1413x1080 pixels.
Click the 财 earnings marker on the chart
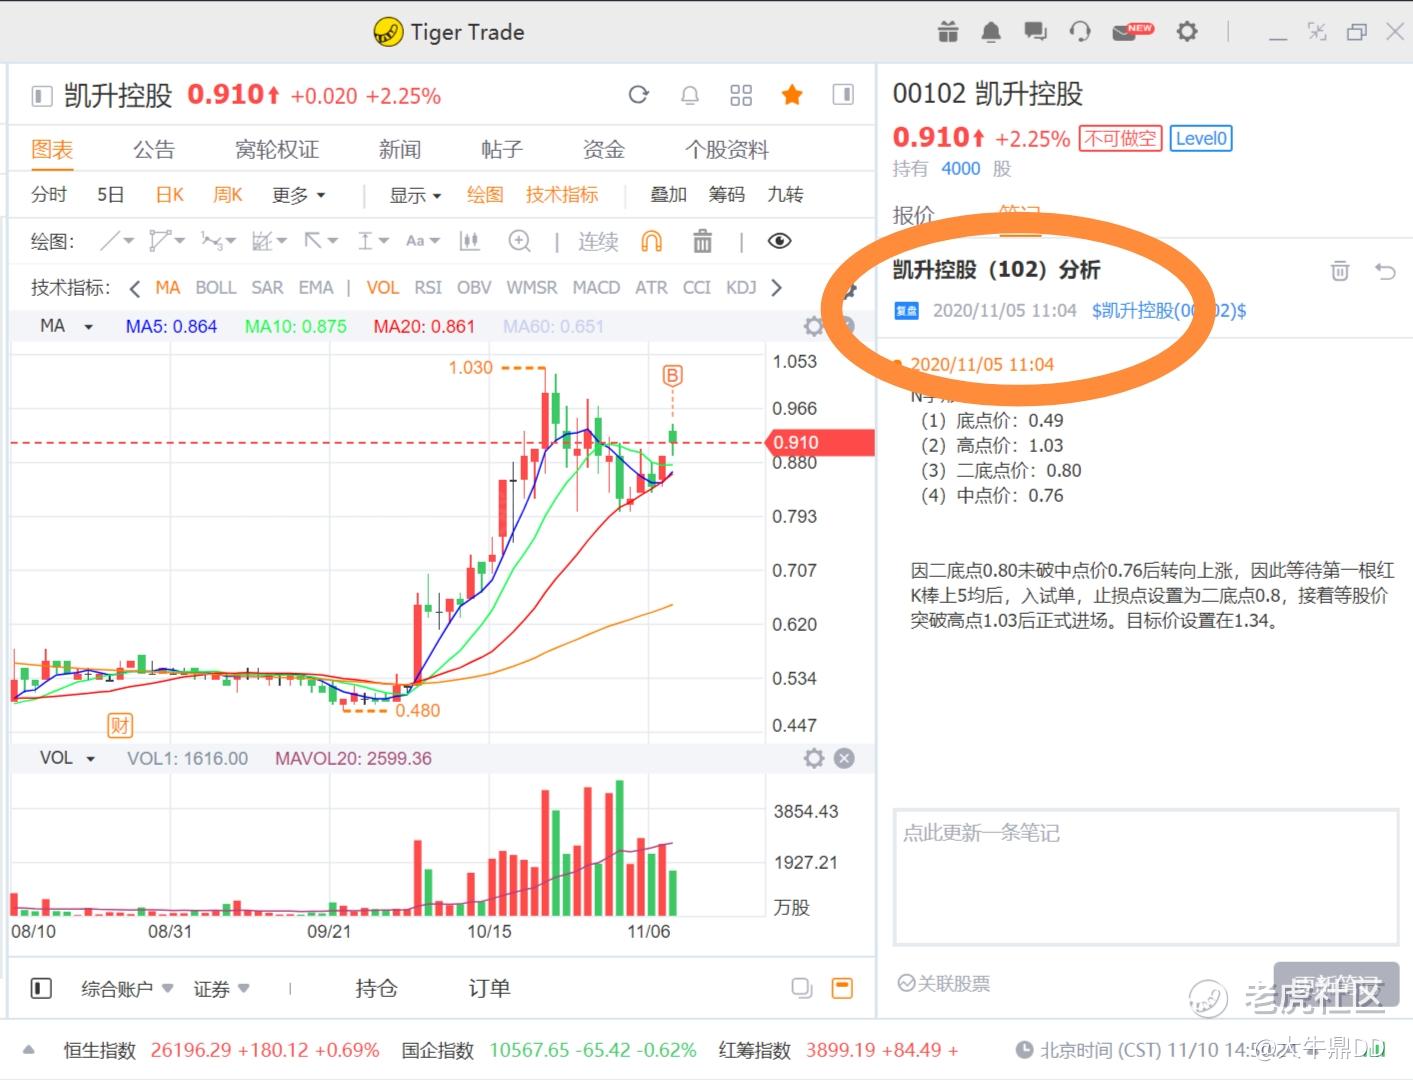point(120,725)
